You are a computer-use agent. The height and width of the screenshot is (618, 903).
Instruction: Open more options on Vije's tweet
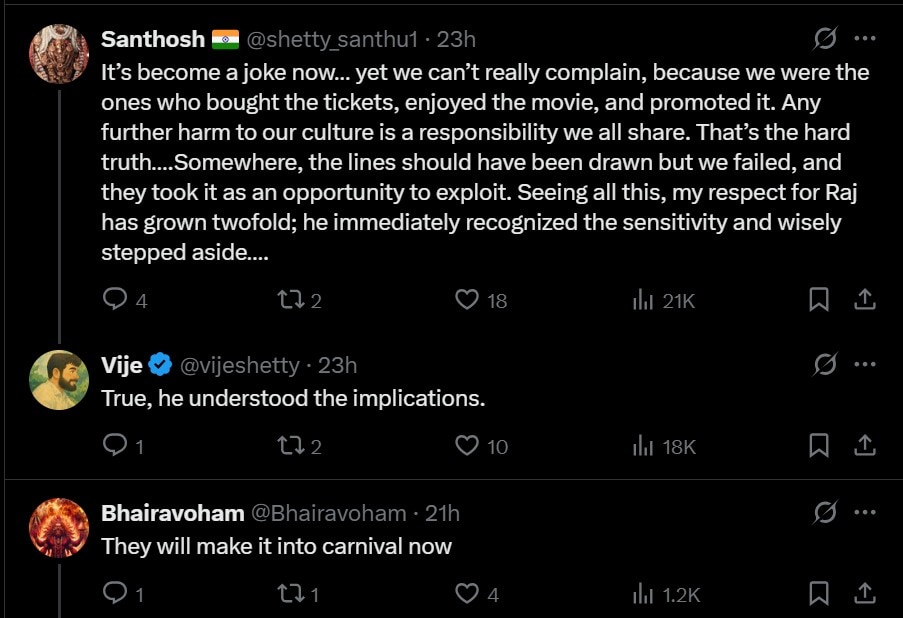(x=865, y=365)
